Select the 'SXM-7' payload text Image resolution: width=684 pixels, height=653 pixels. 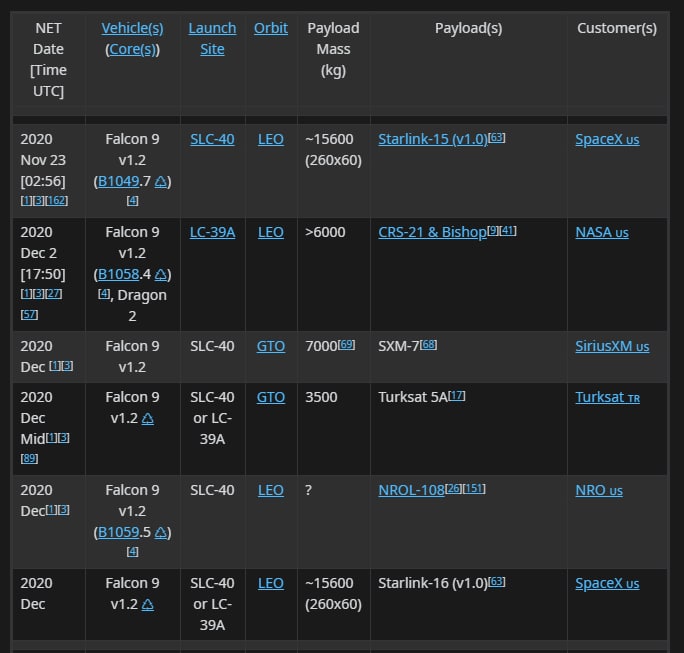point(399,346)
